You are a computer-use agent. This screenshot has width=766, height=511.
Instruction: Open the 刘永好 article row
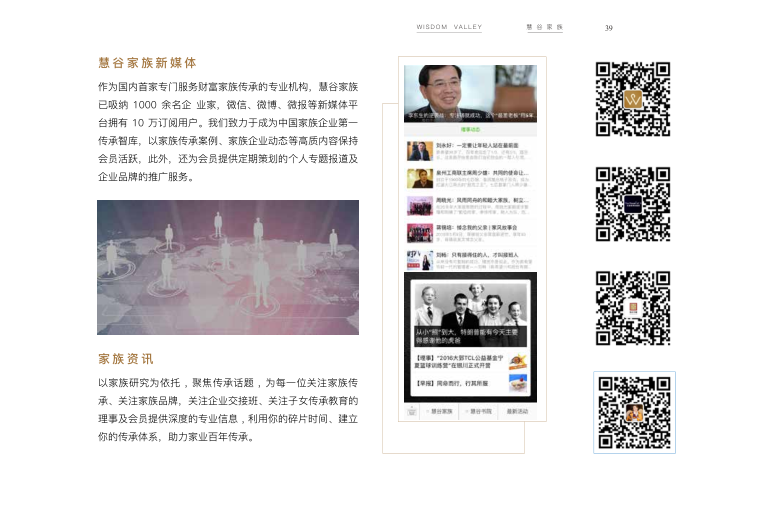[x=470, y=151]
